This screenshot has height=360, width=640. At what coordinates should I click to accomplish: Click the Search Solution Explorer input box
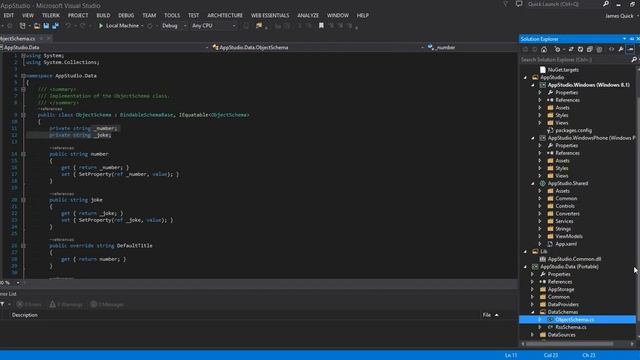(x=575, y=60)
